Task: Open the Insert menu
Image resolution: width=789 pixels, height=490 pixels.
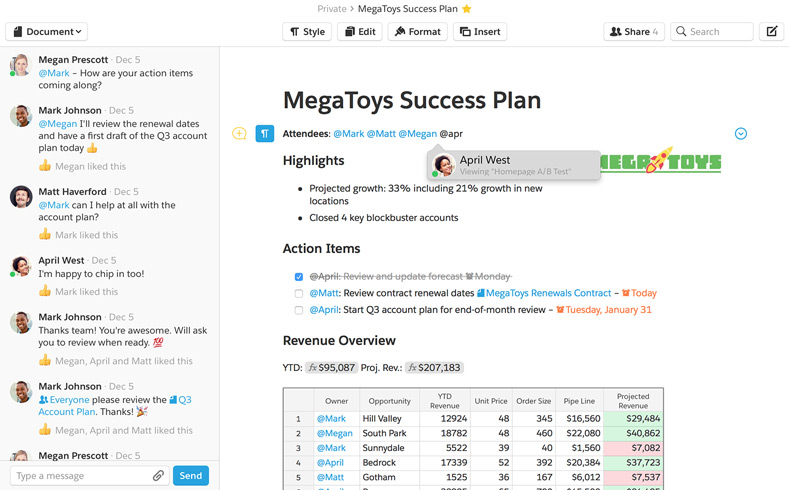Action: pyautogui.click(x=480, y=32)
